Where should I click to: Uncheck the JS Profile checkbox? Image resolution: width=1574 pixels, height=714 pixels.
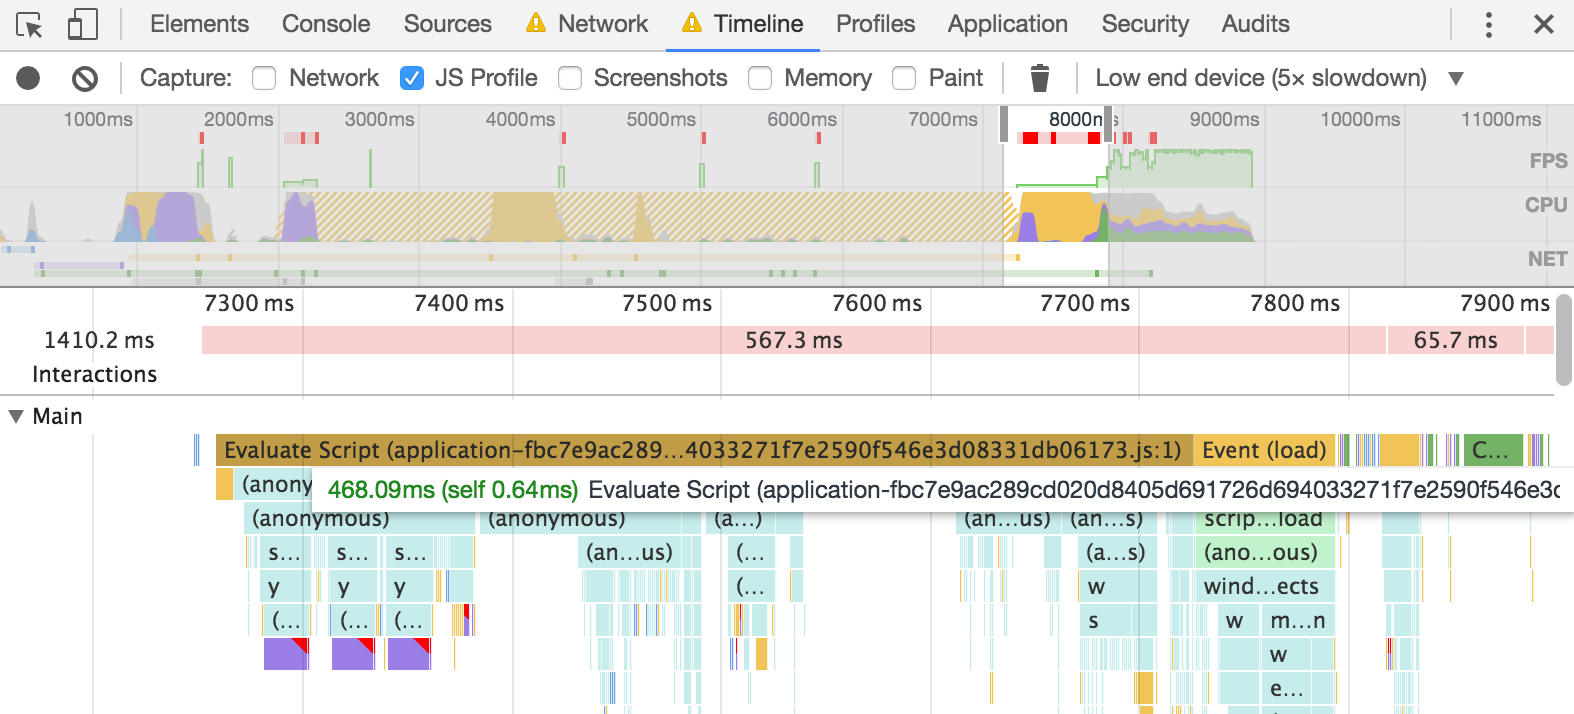pyautogui.click(x=411, y=78)
